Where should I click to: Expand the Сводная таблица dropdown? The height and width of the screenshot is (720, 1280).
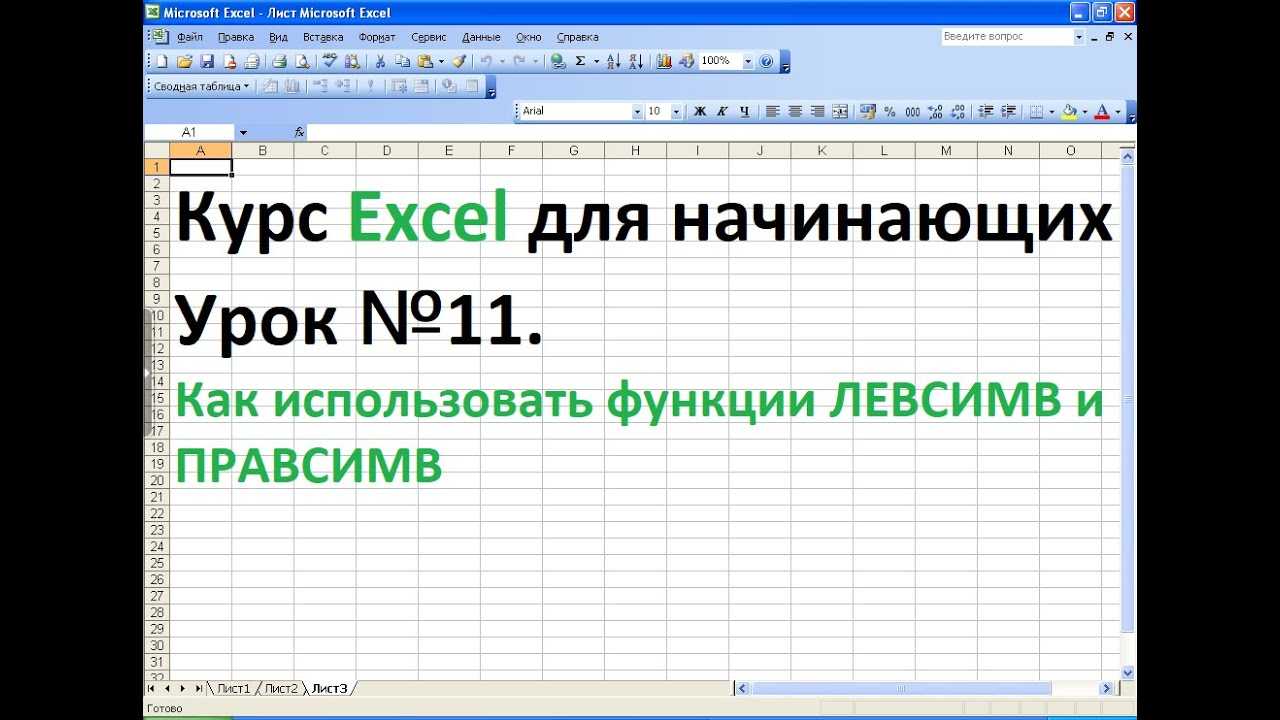201,86
